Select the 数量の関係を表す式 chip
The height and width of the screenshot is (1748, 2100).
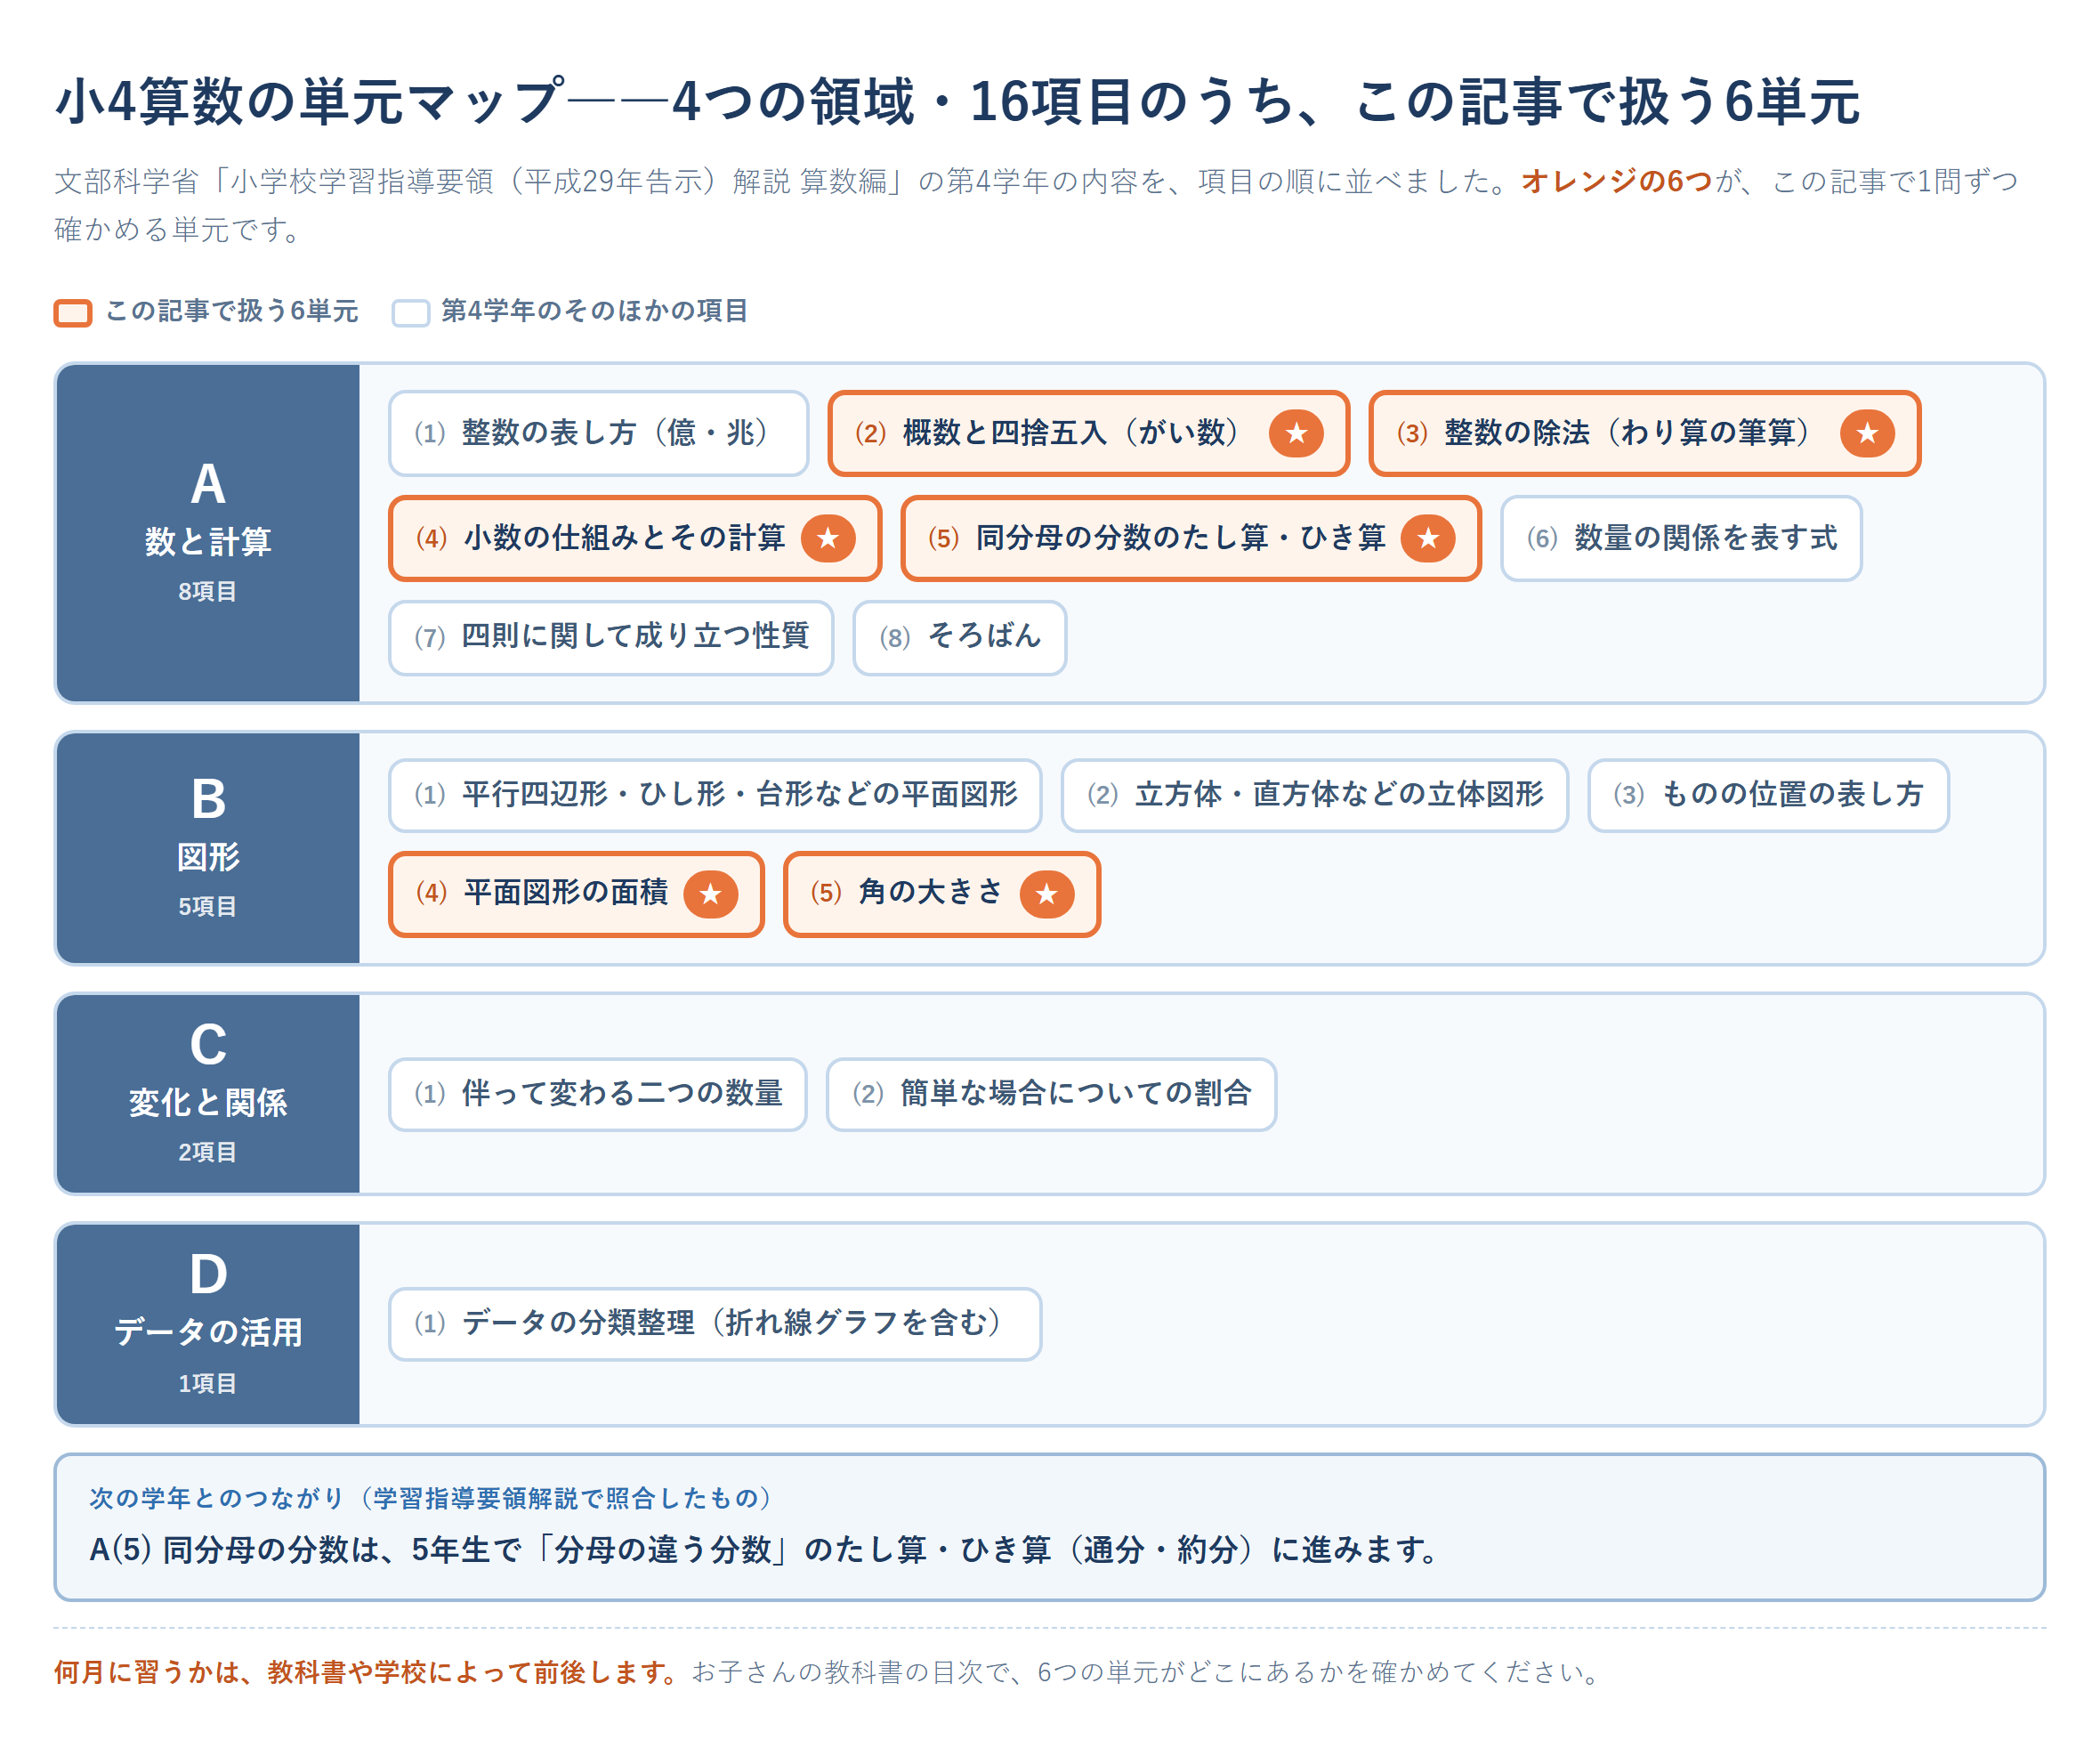[x=1681, y=538]
